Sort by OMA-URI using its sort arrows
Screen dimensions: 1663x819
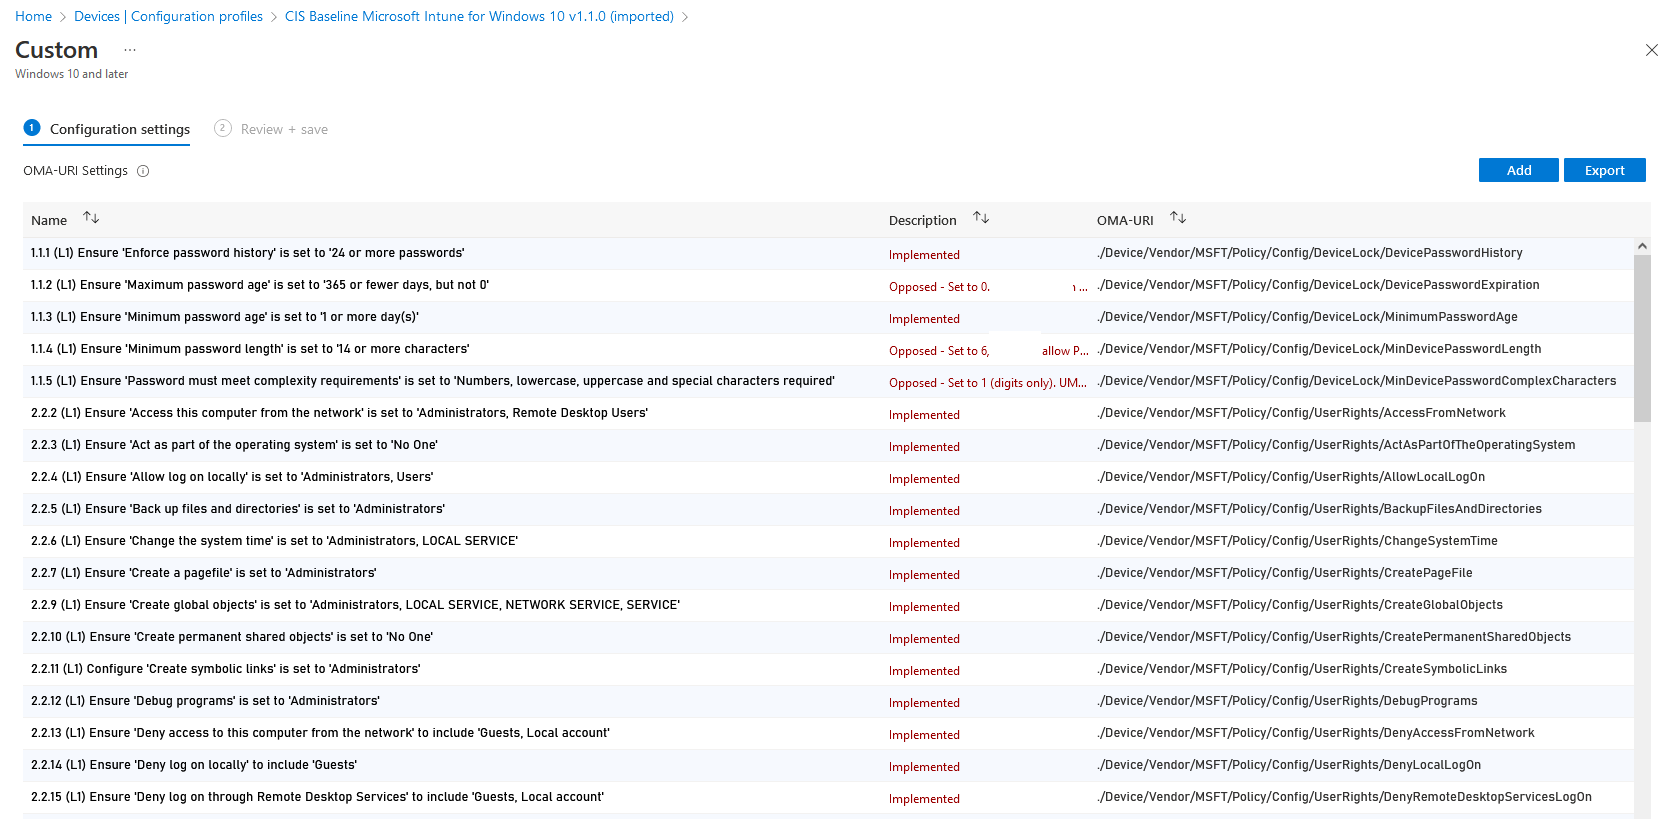[x=1178, y=218]
